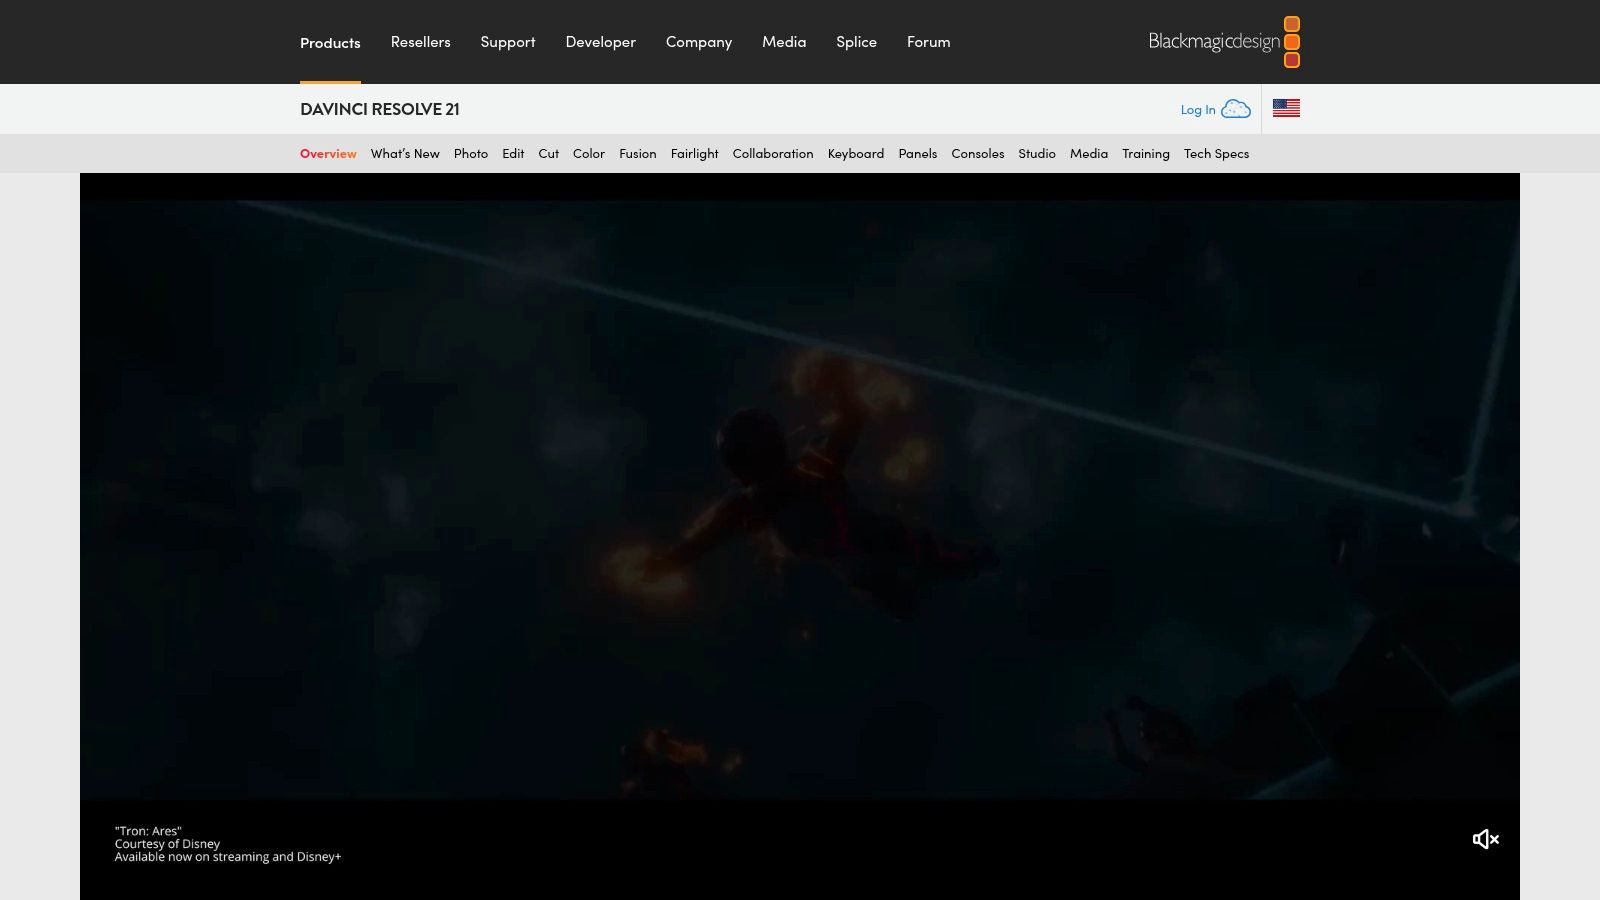The height and width of the screenshot is (900, 1600).
Task: Open the Company menu item
Action: point(699,42)
